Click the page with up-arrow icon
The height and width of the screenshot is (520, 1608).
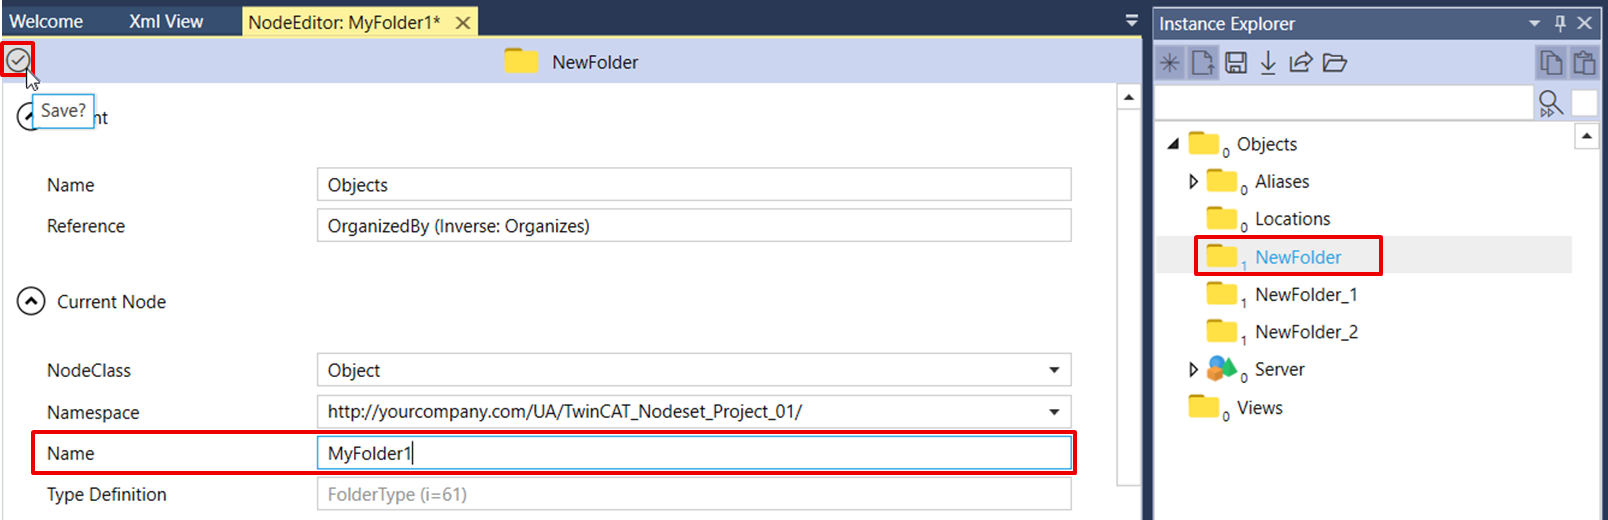coord(1203,63)
